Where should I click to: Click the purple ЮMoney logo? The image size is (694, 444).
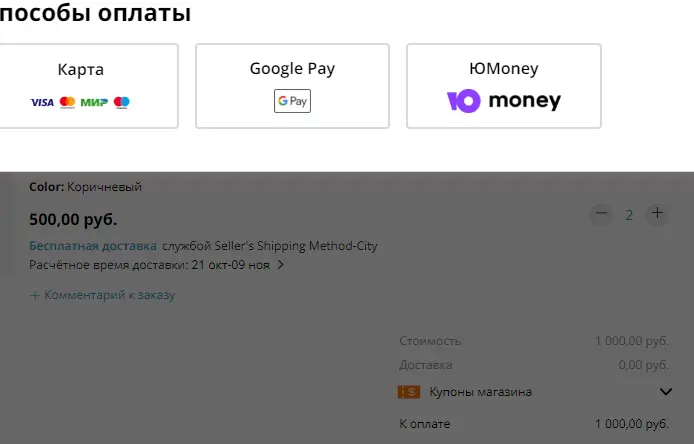(x=463, y=101)
